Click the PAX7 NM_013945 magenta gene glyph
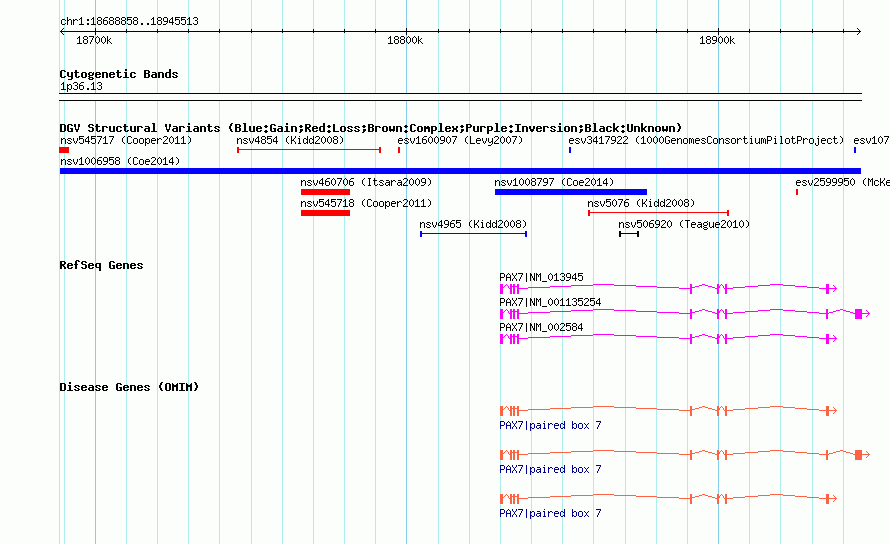This screenshot has height=544, width=890. coord(668,288)
